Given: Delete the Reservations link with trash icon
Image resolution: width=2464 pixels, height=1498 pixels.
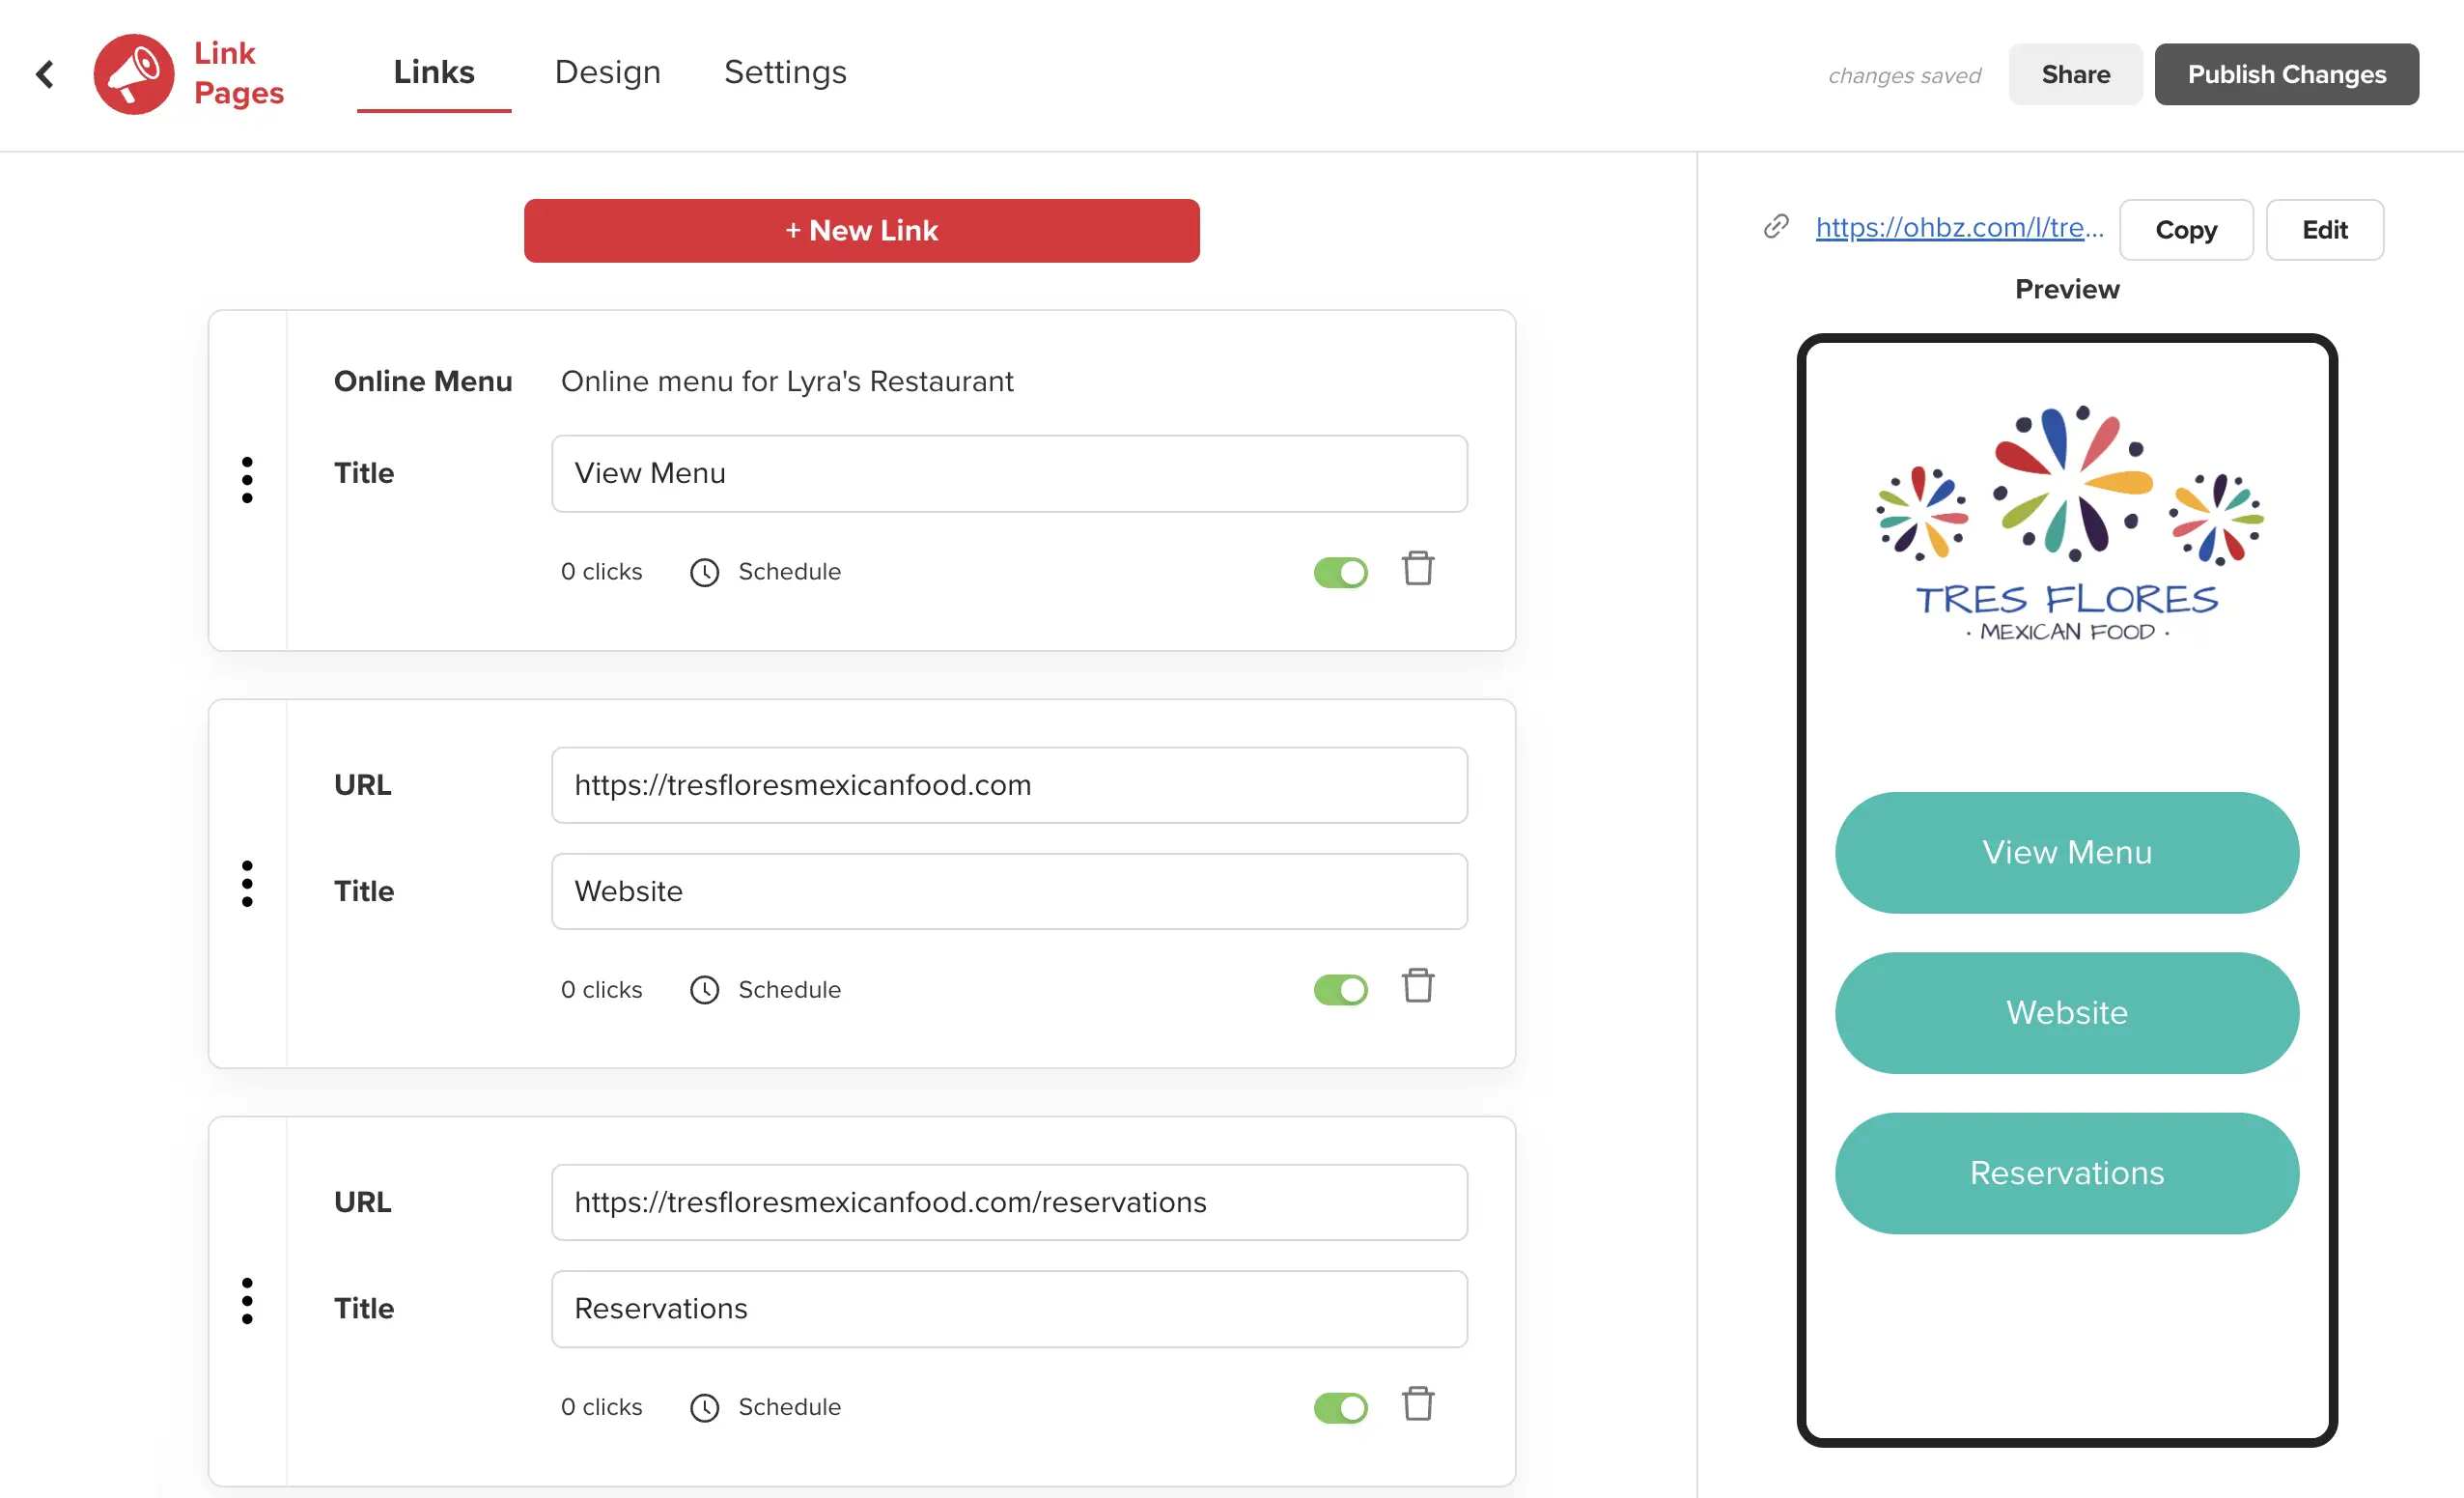Looking at the screenshot, I should [1417, 1404].
